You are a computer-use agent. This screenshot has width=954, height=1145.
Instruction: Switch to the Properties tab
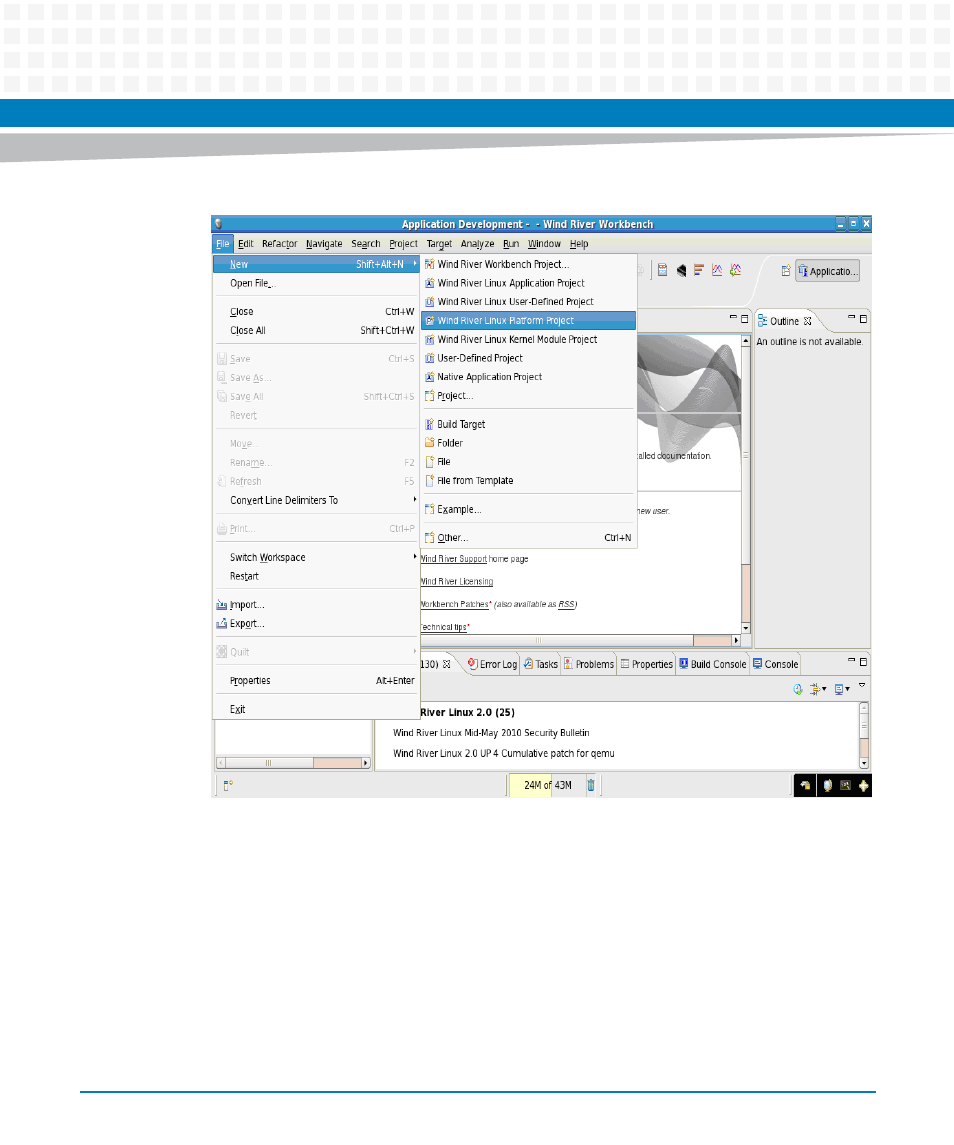(646, 664)
